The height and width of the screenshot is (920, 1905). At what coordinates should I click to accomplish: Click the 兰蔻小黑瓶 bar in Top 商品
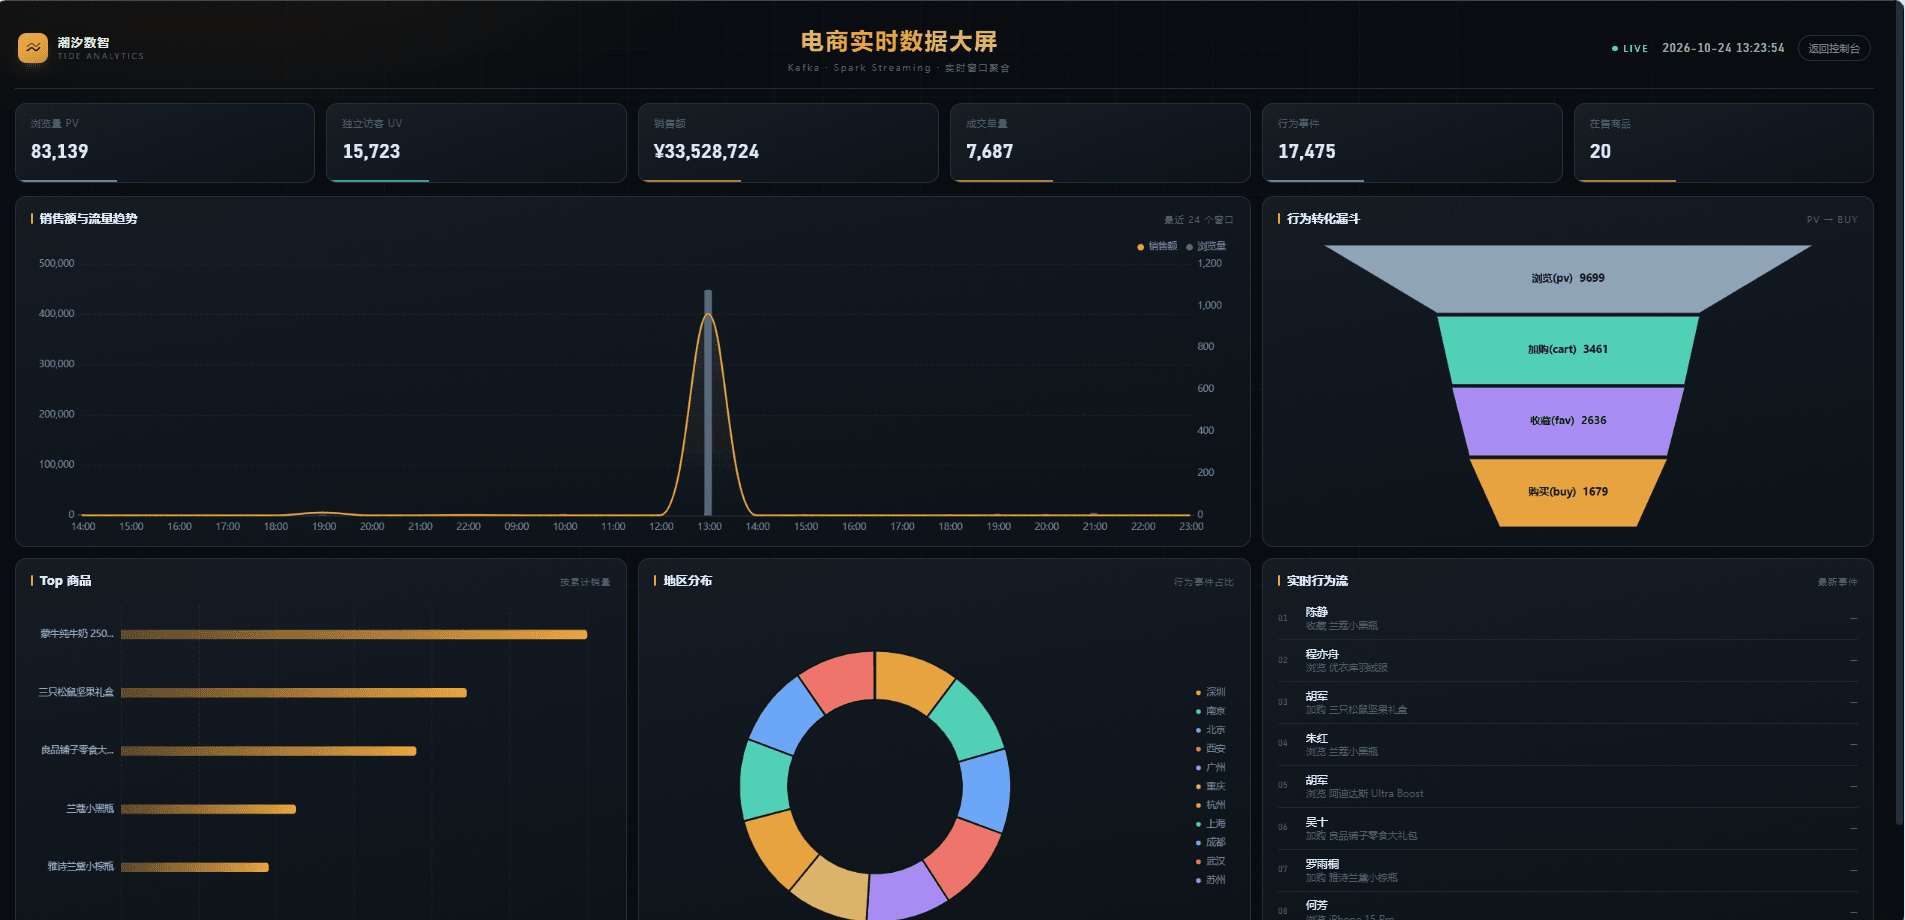pyautogui.click(x=208, y=809)
